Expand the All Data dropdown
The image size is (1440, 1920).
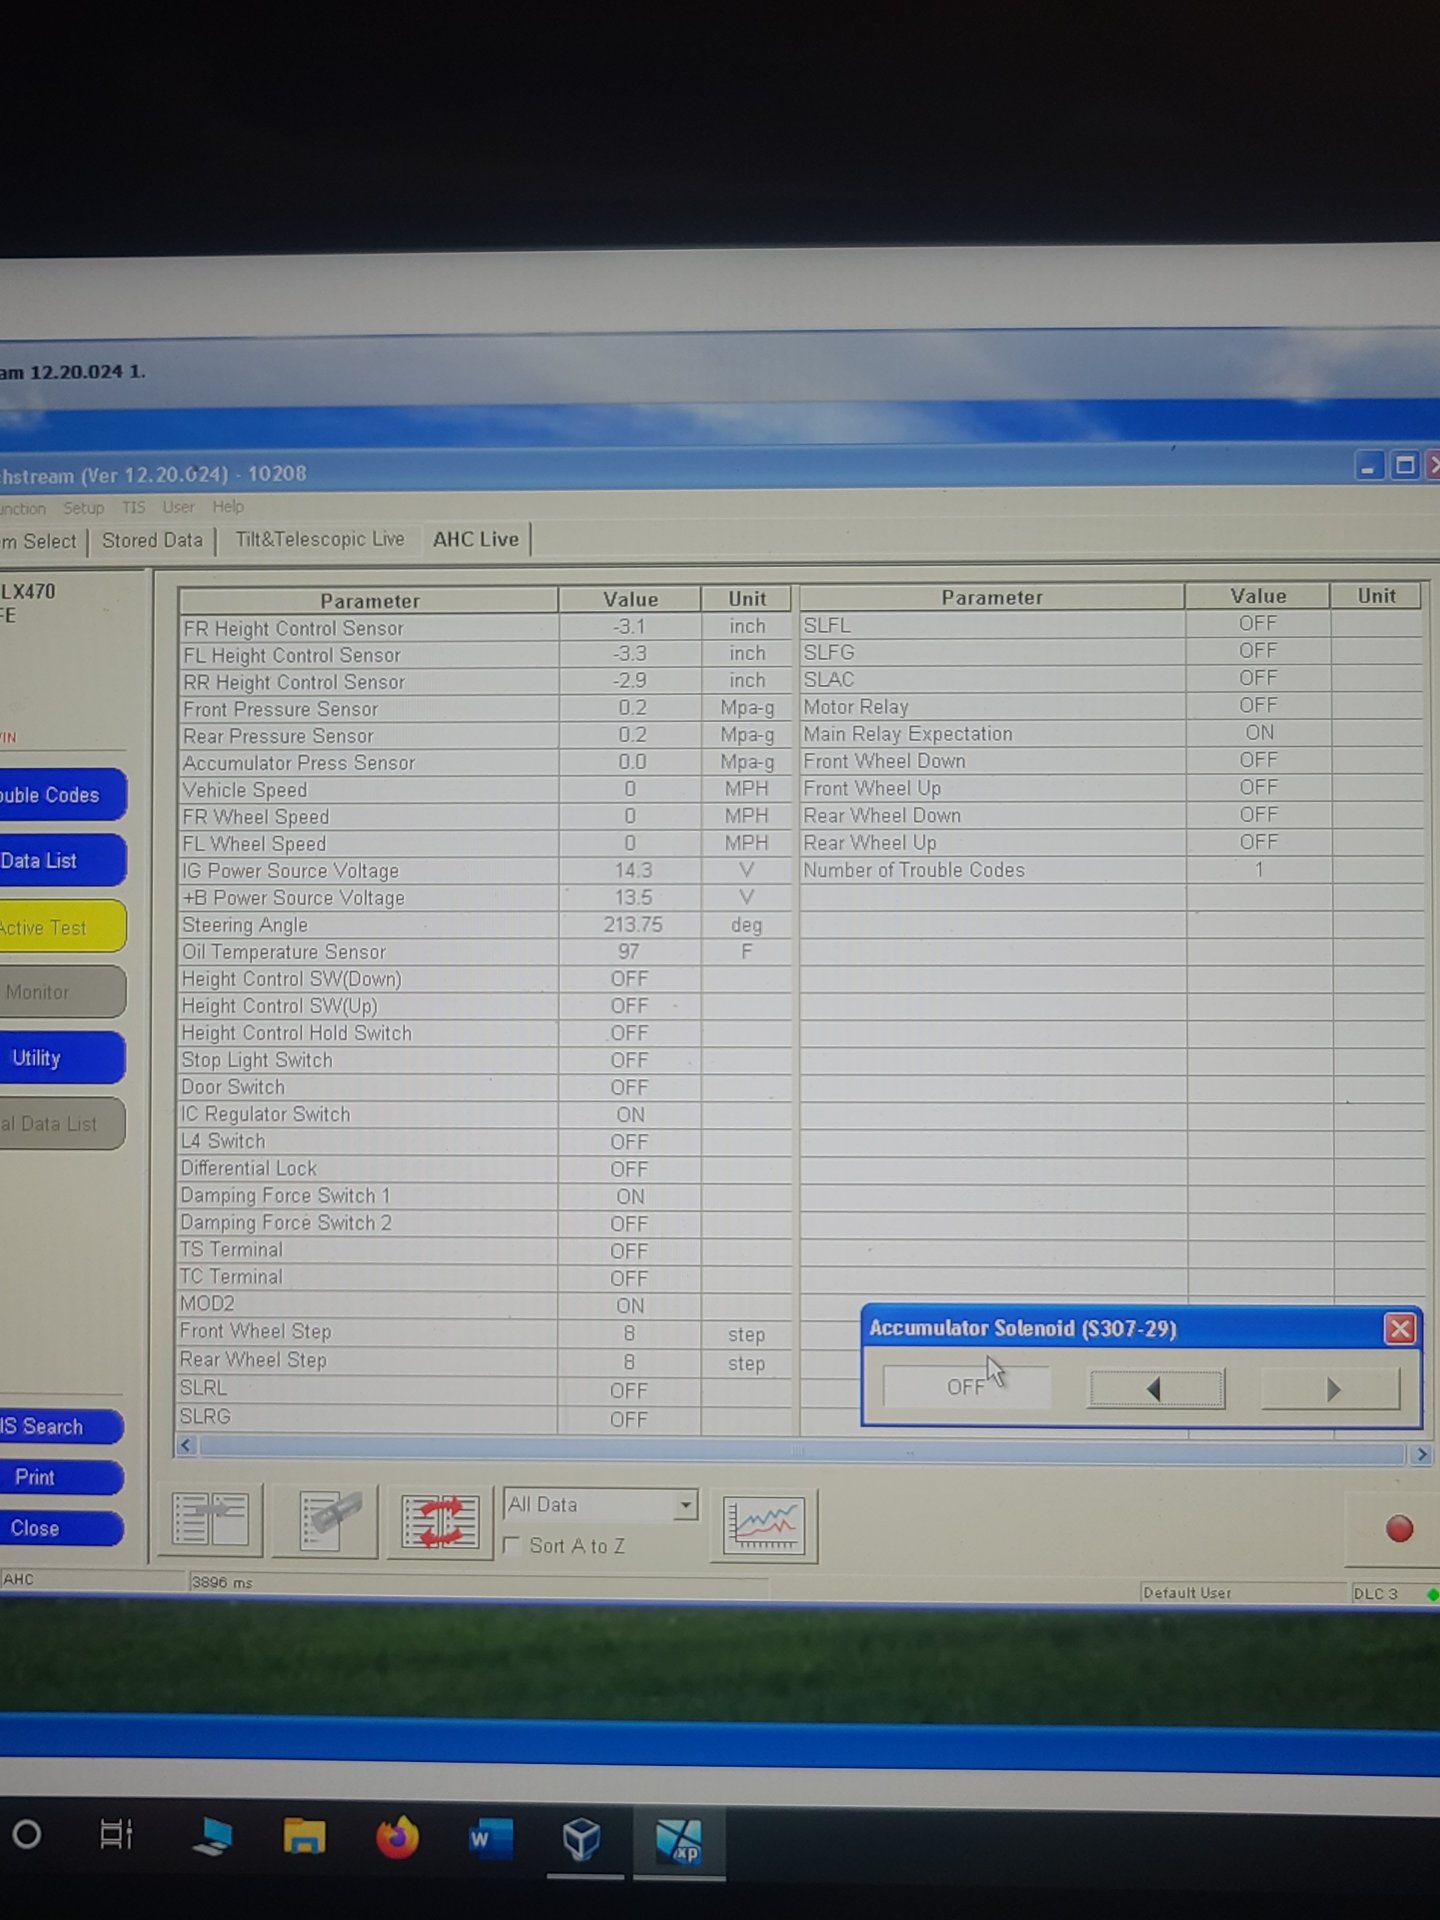pos(685,1505)
